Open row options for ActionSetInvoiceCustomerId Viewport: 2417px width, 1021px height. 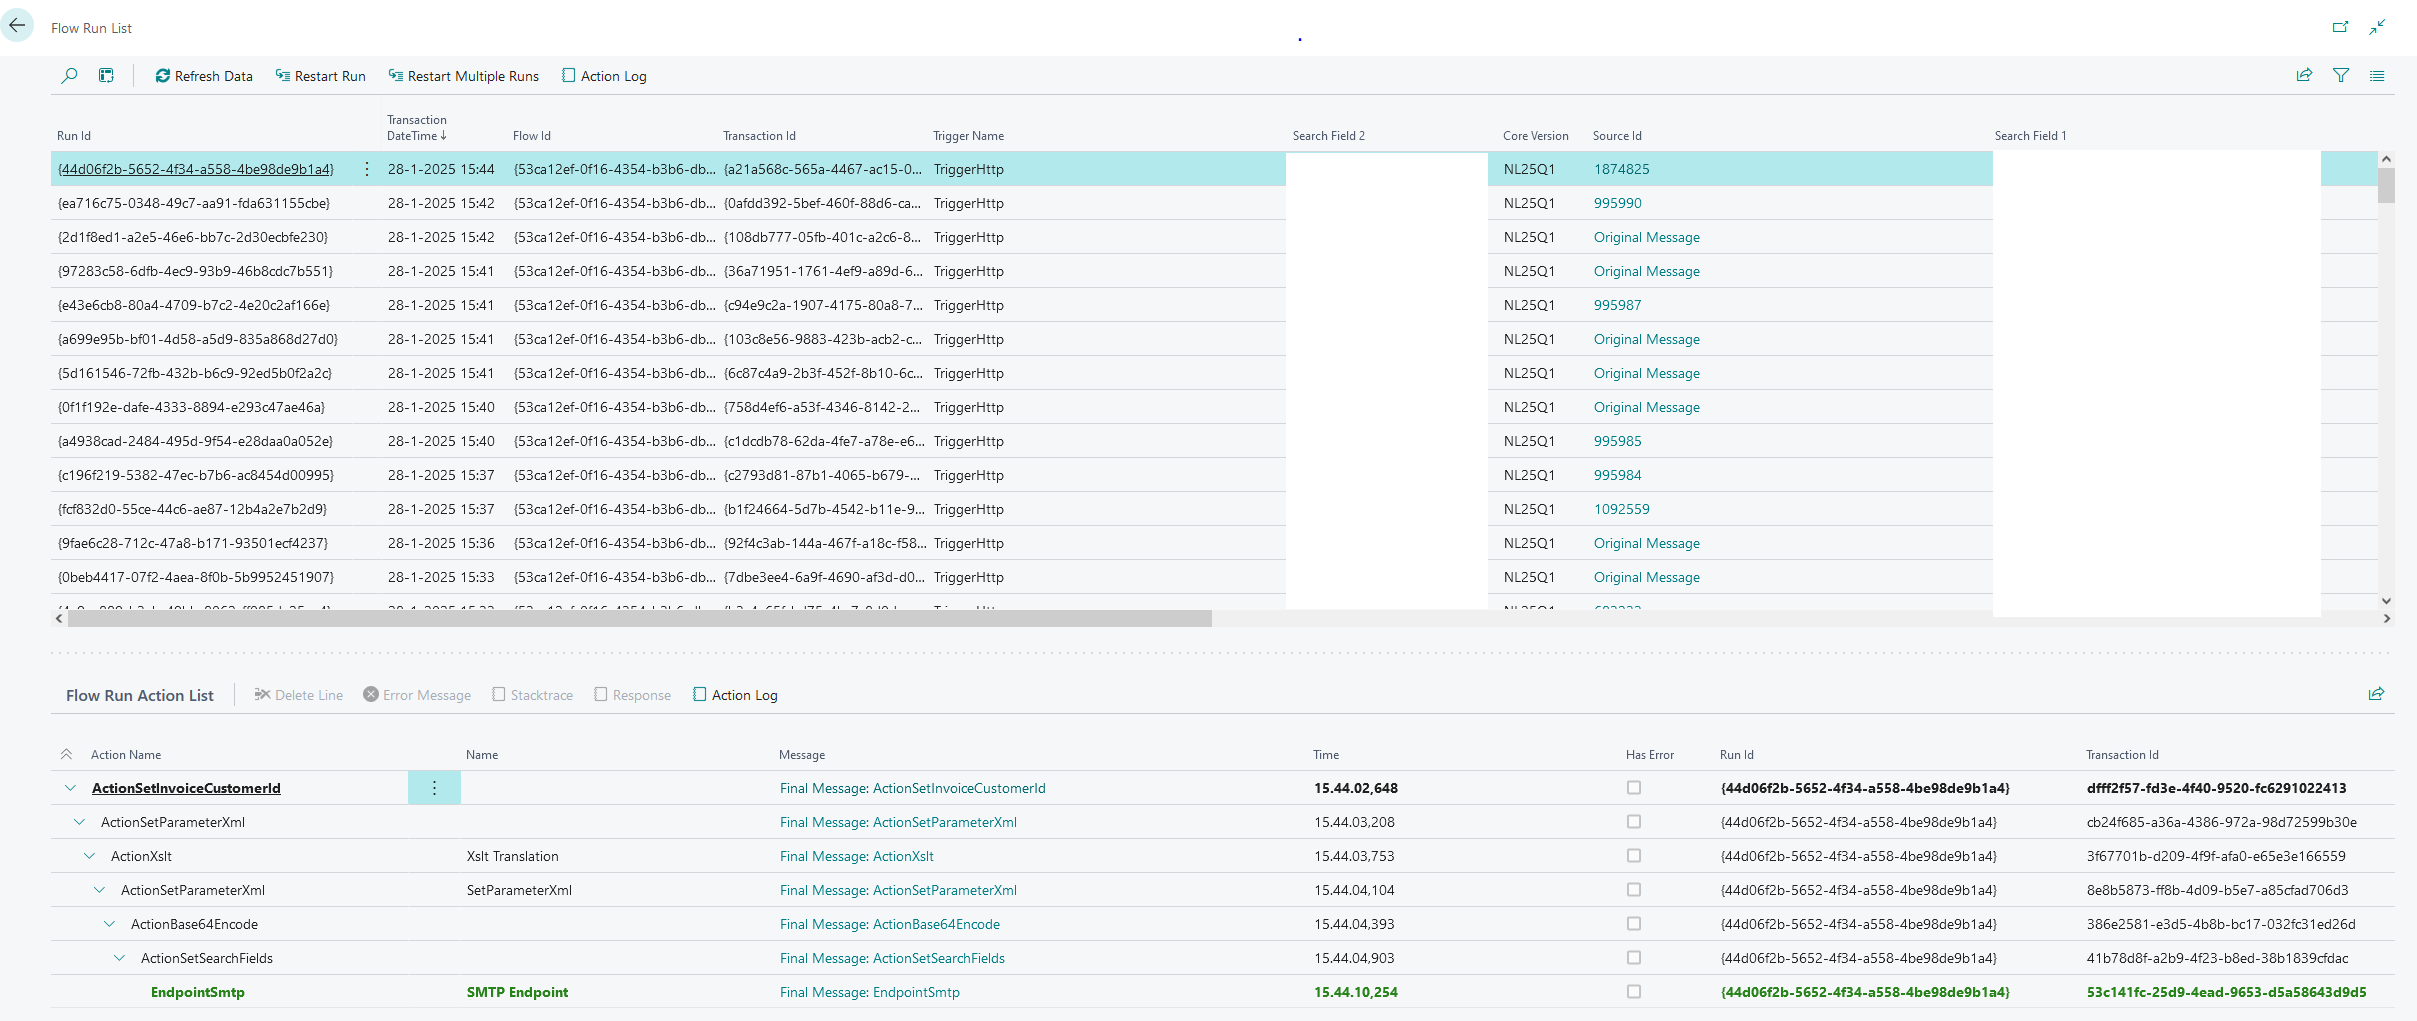(434, 788)
